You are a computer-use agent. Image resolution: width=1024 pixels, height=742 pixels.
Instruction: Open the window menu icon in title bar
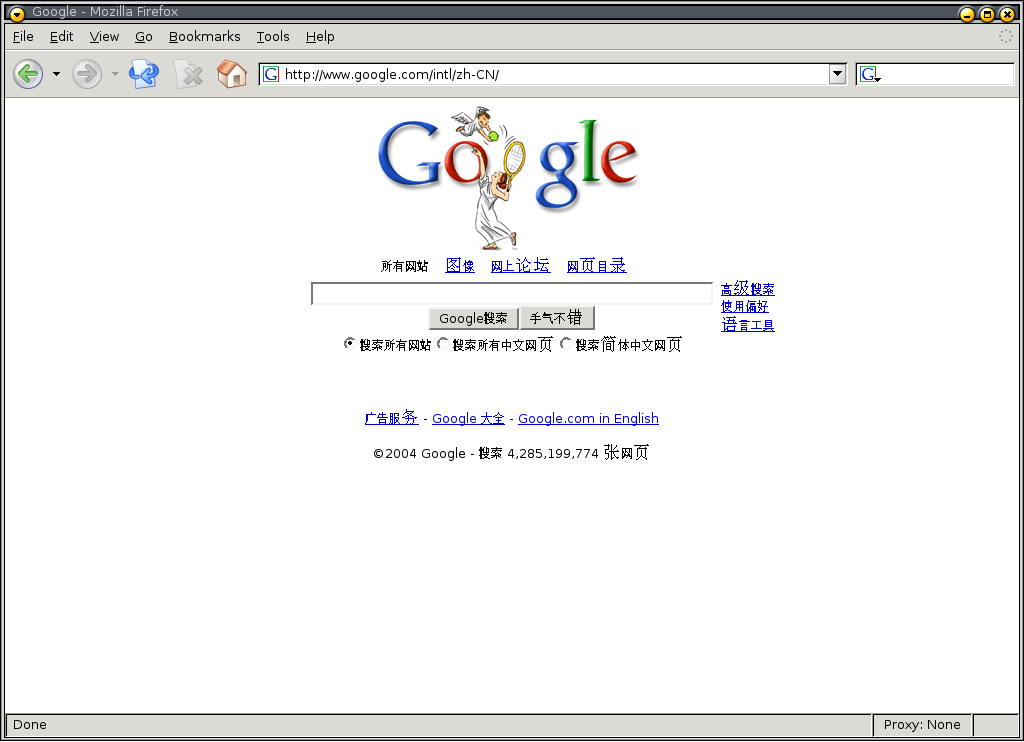17,13
